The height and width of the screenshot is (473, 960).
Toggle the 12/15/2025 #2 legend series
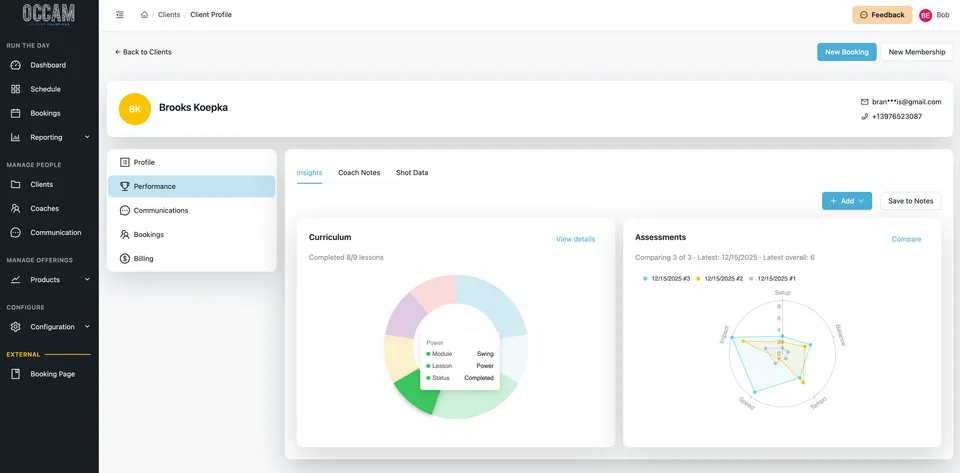(x=720, y=278)
